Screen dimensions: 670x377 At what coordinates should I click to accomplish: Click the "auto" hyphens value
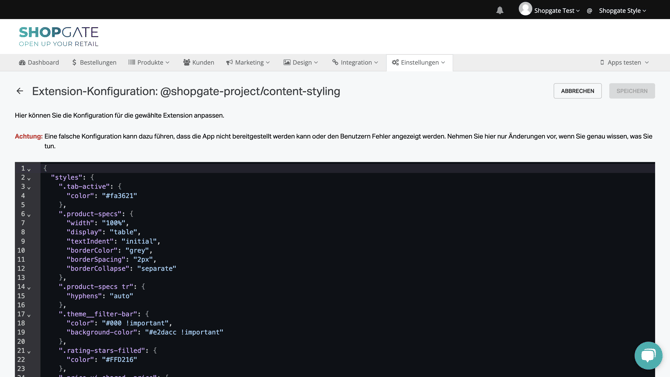click(121, 296)
